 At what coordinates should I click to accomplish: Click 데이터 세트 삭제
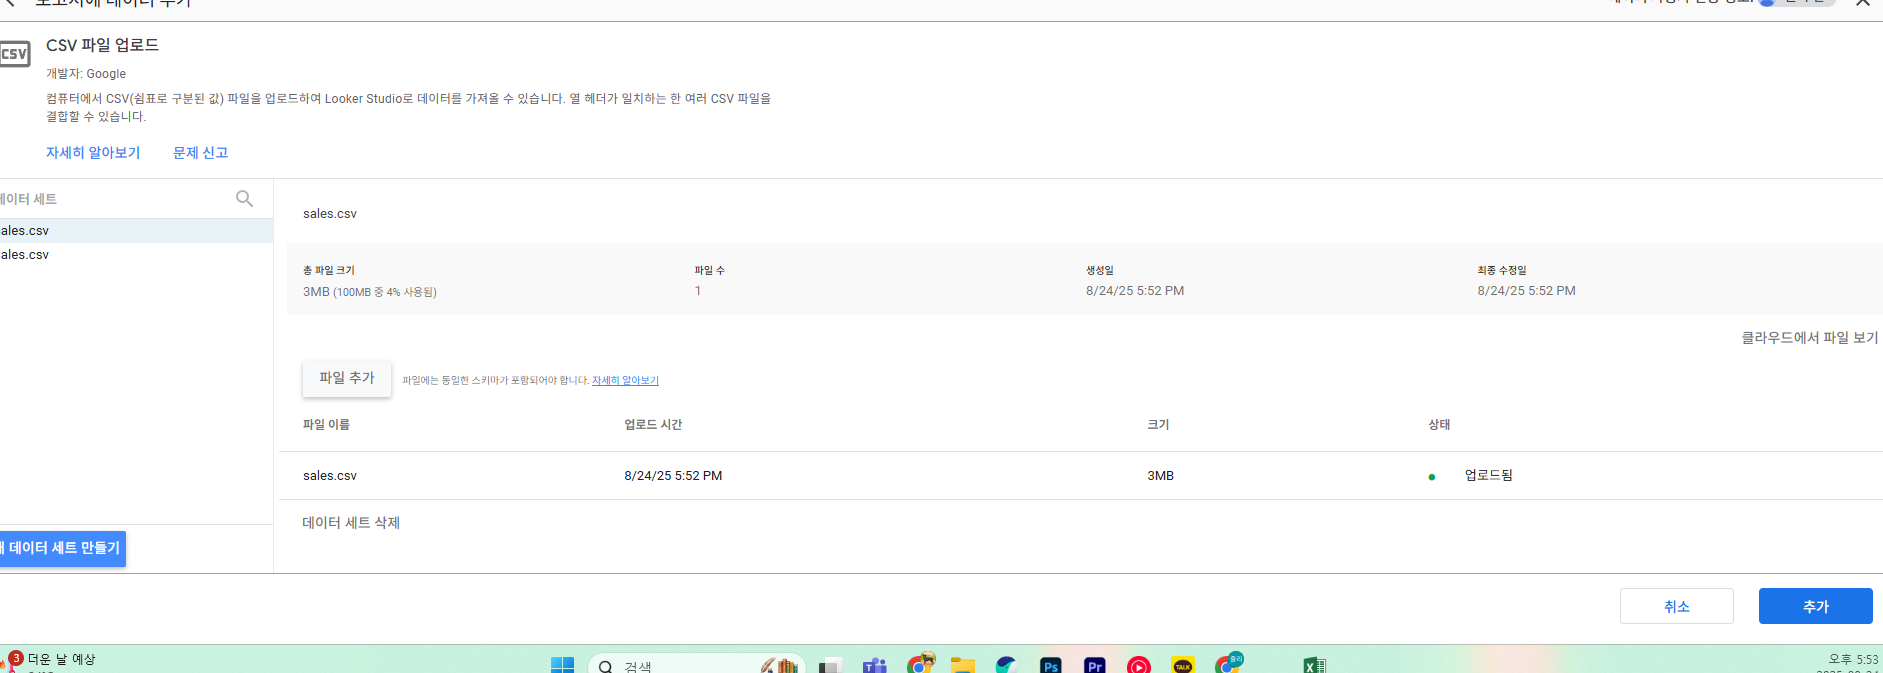tap(351, 522)
